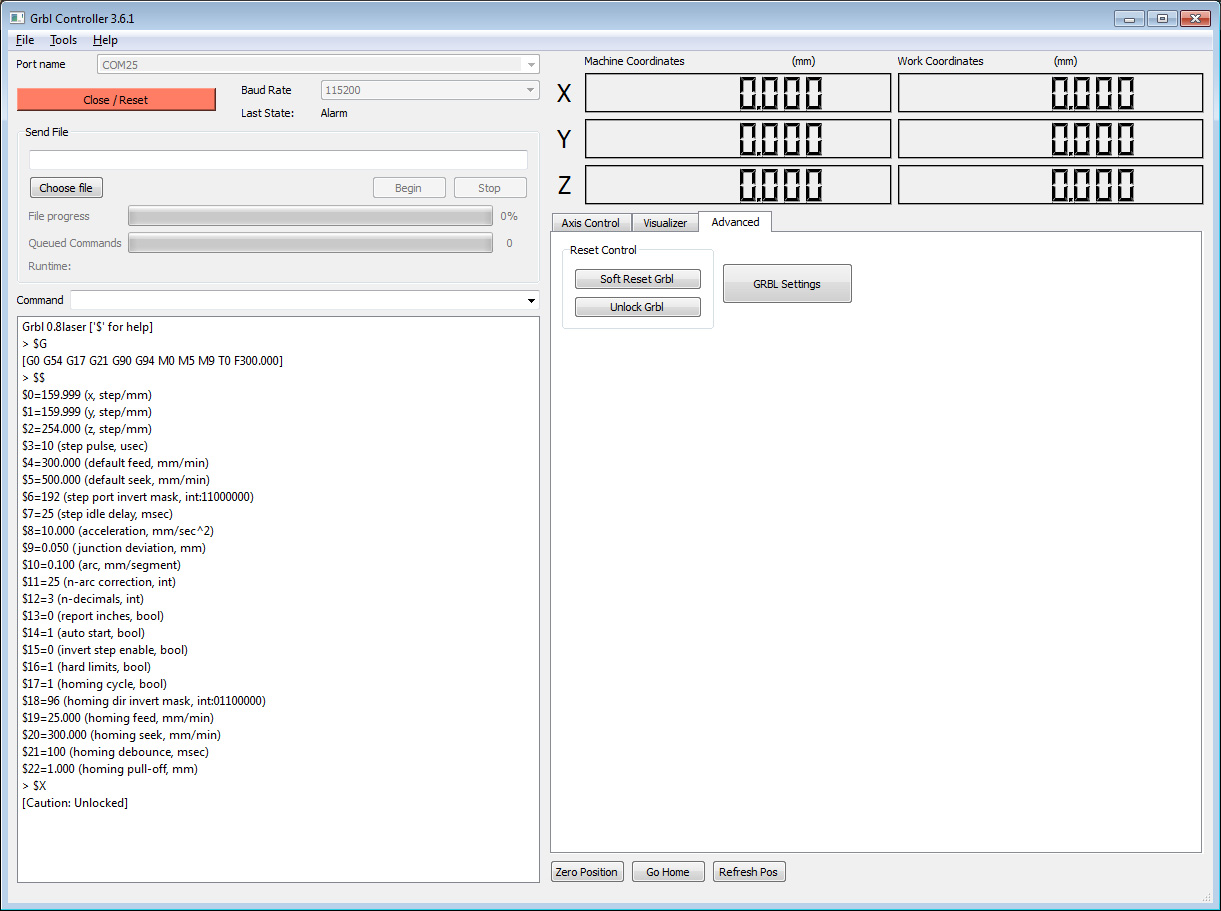Click the Last State "Alarm" value

334,113
